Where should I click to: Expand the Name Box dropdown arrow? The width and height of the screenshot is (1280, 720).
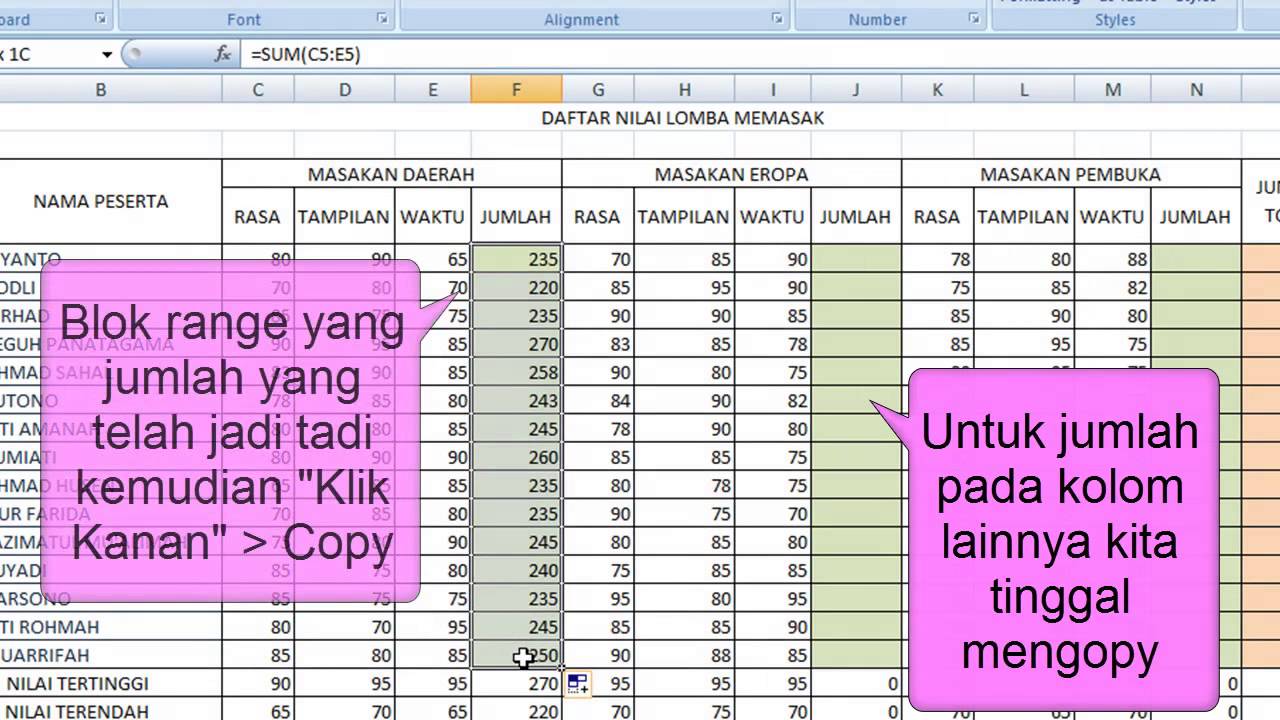107,54
